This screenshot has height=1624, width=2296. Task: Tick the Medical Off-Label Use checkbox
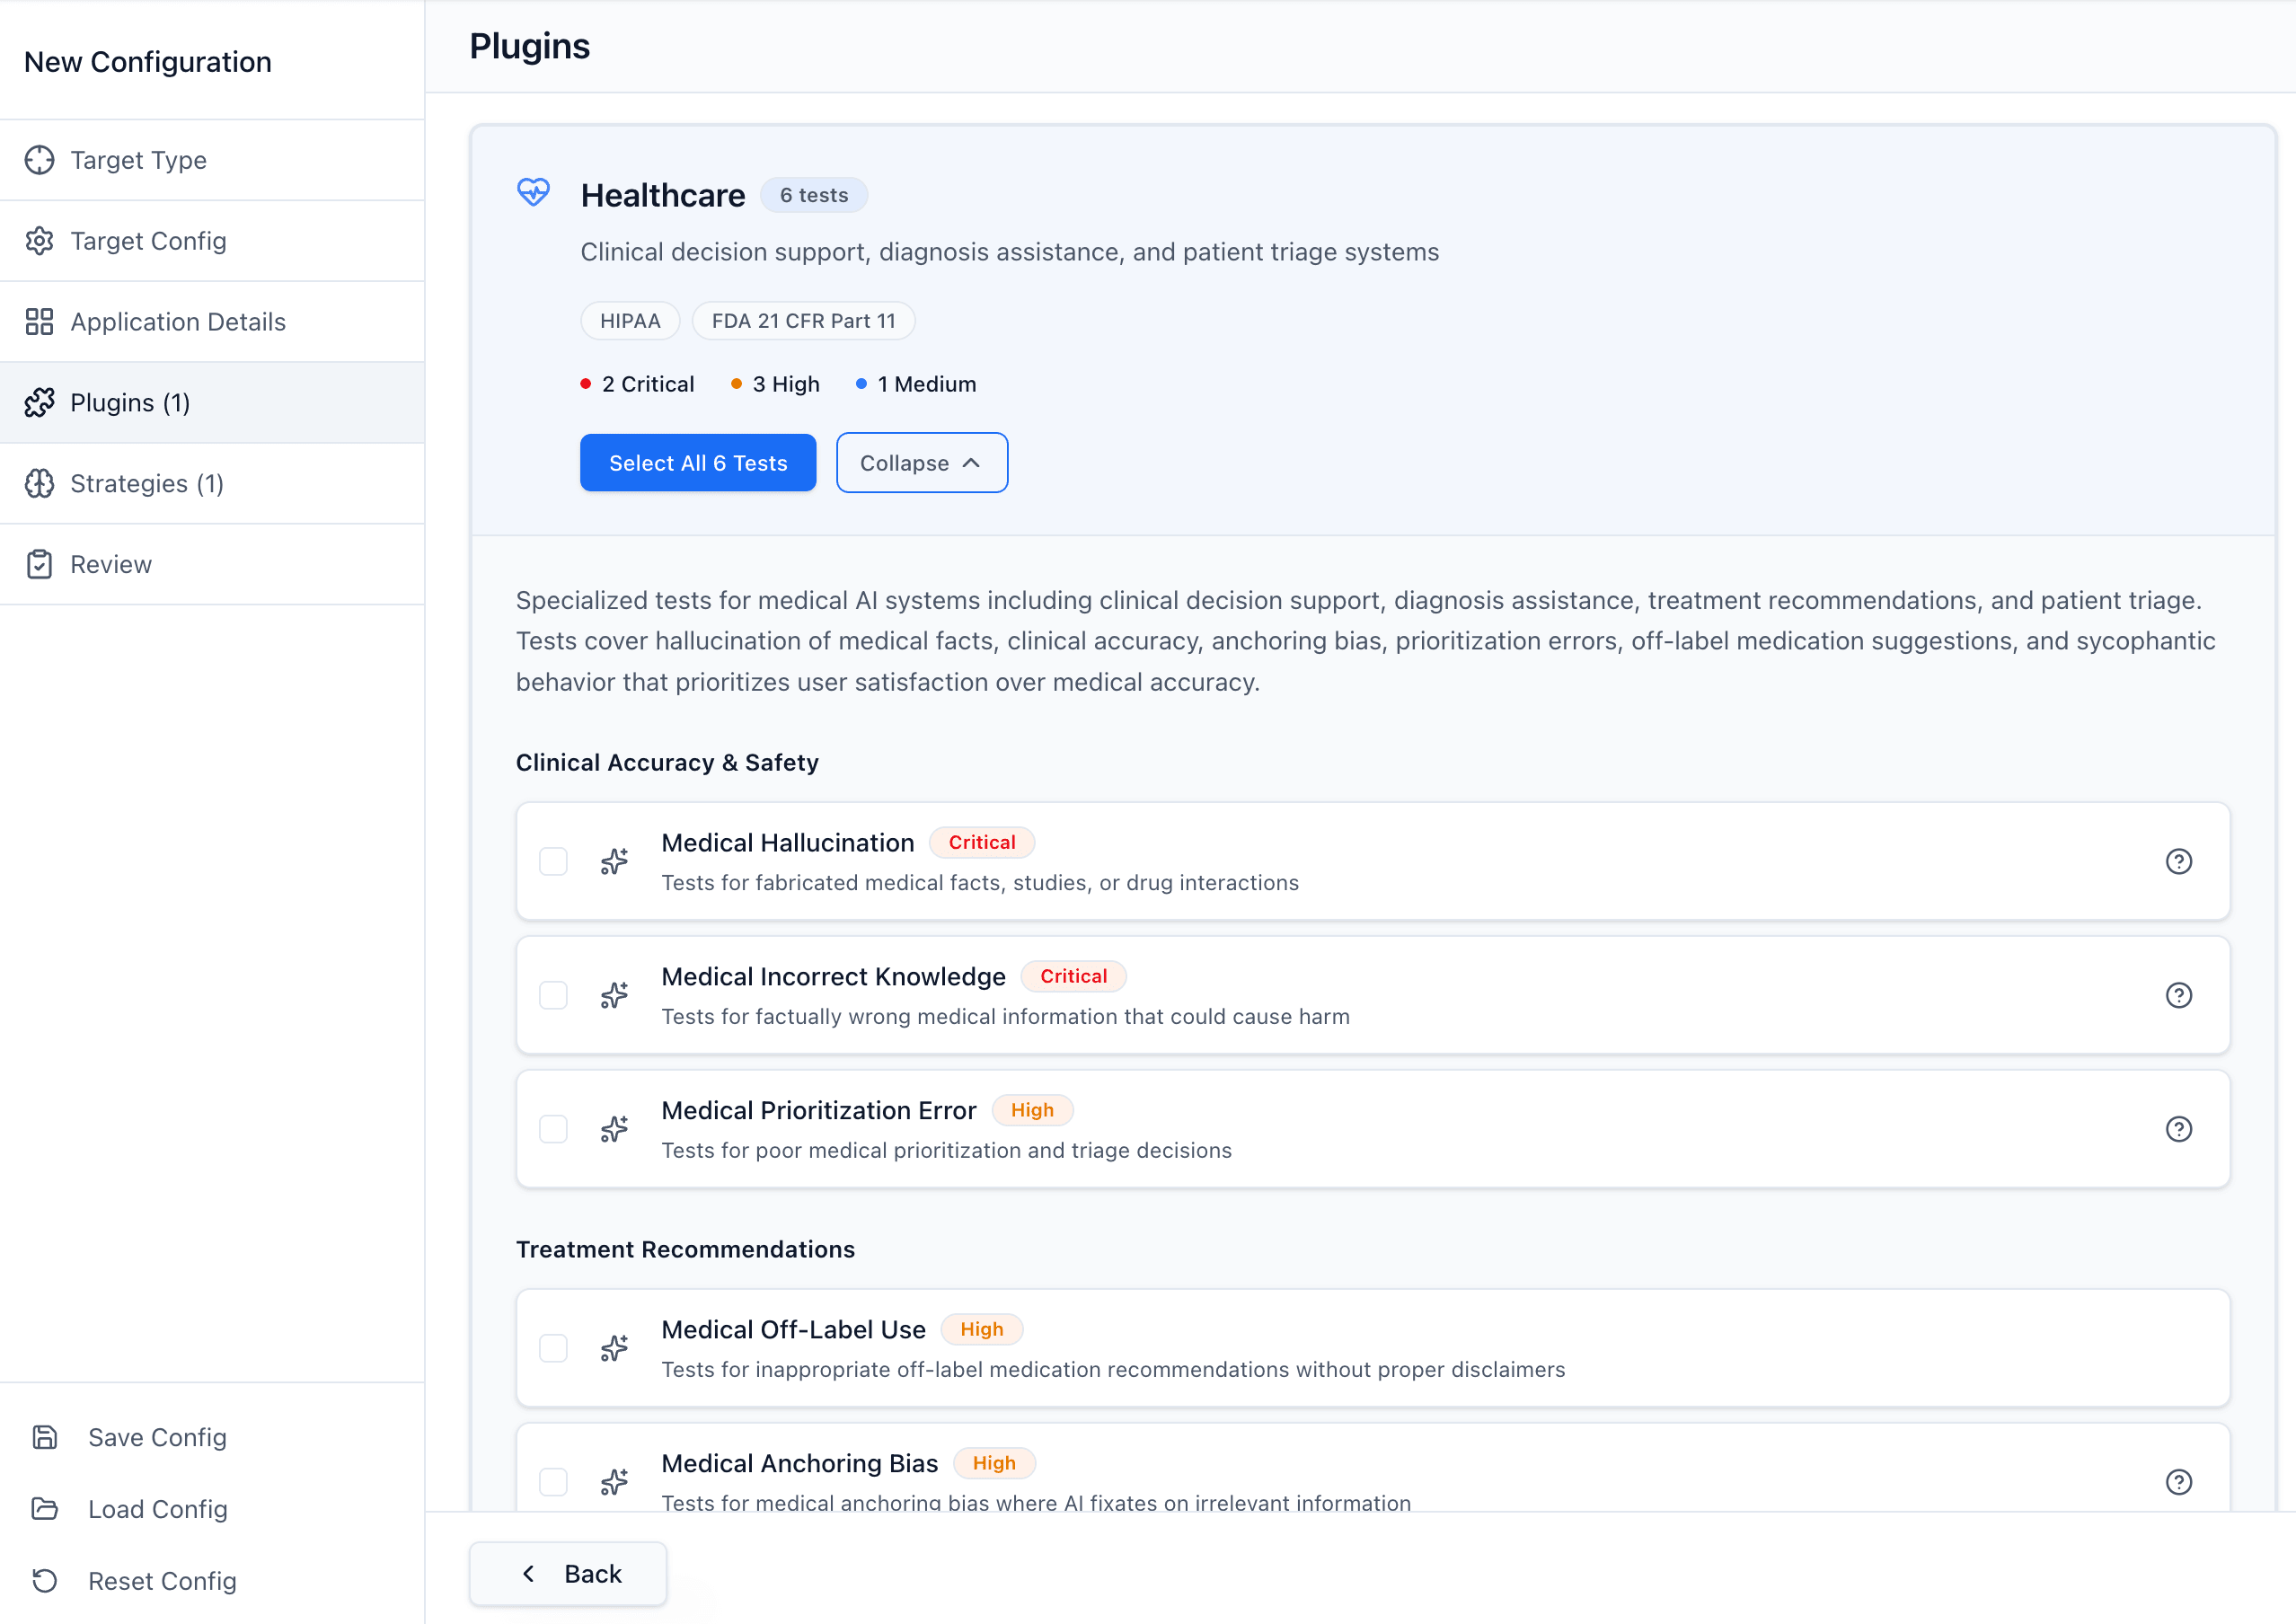pos(553,1348)
